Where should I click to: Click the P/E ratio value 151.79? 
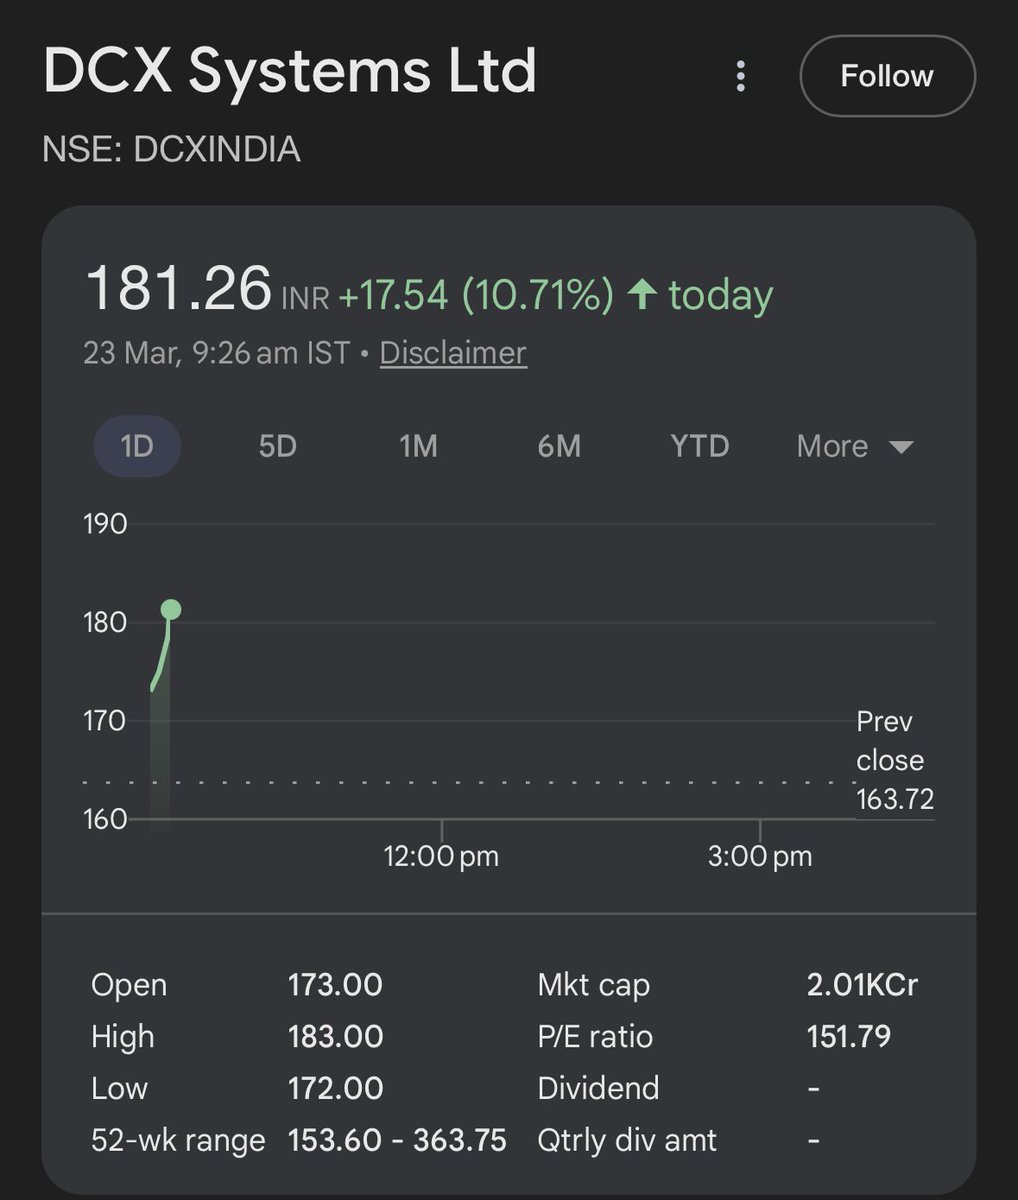(x=848, y=1037)
